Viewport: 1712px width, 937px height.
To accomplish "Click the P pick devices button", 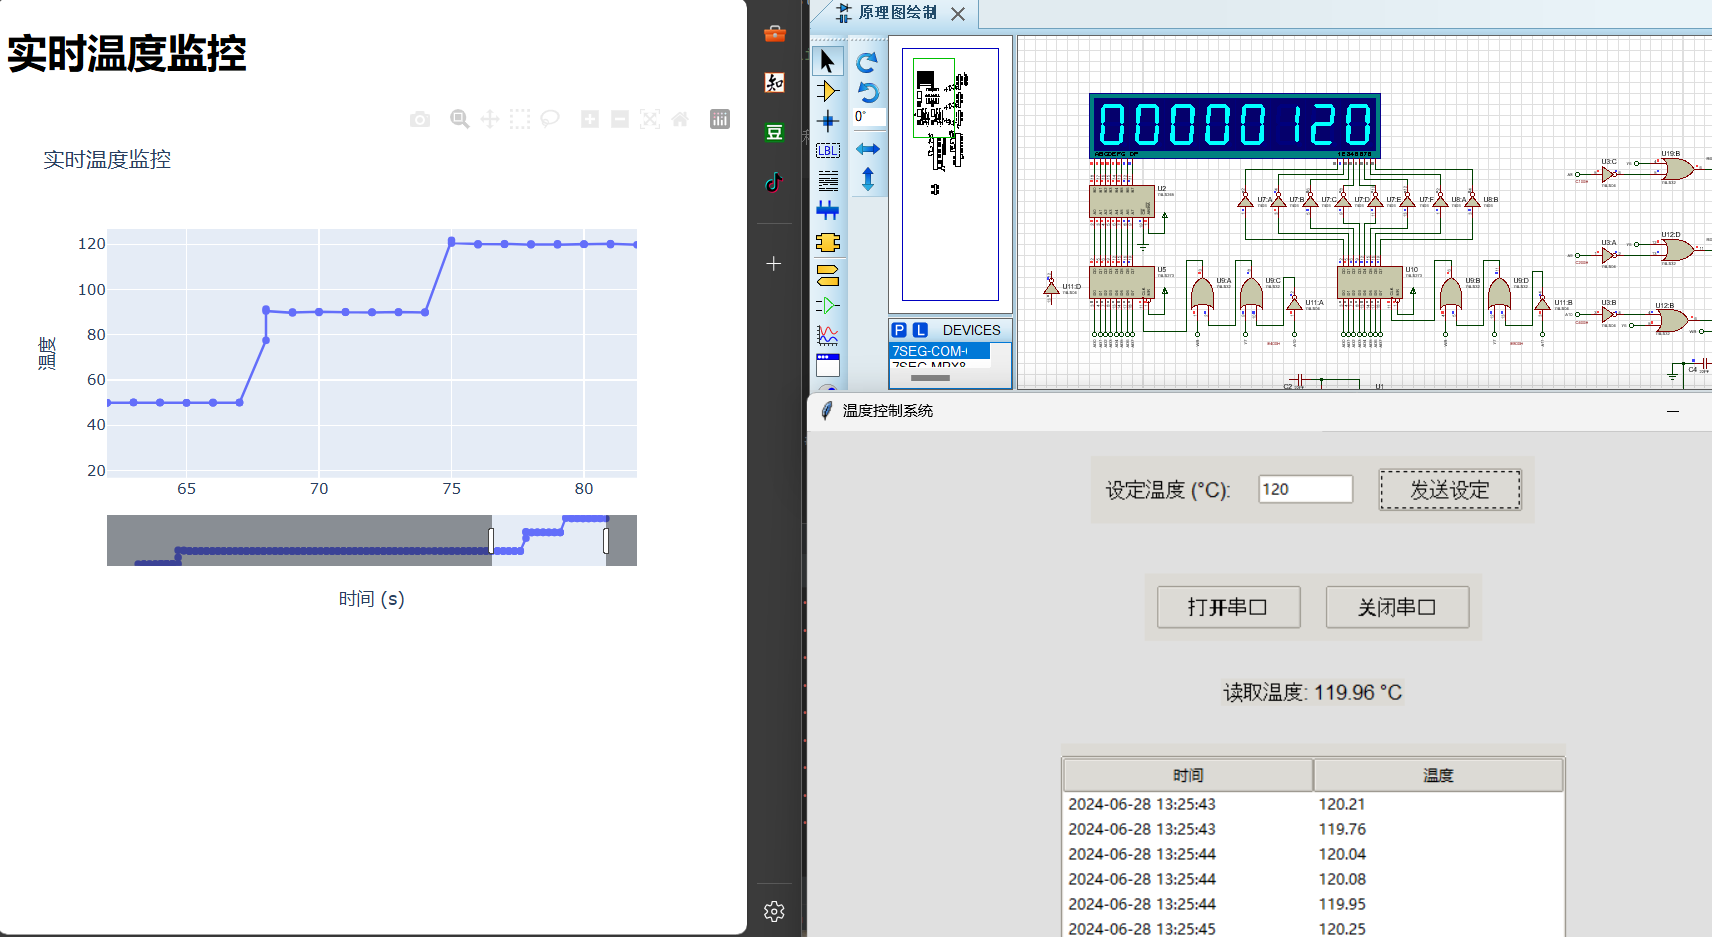I will tap(899, 330).
